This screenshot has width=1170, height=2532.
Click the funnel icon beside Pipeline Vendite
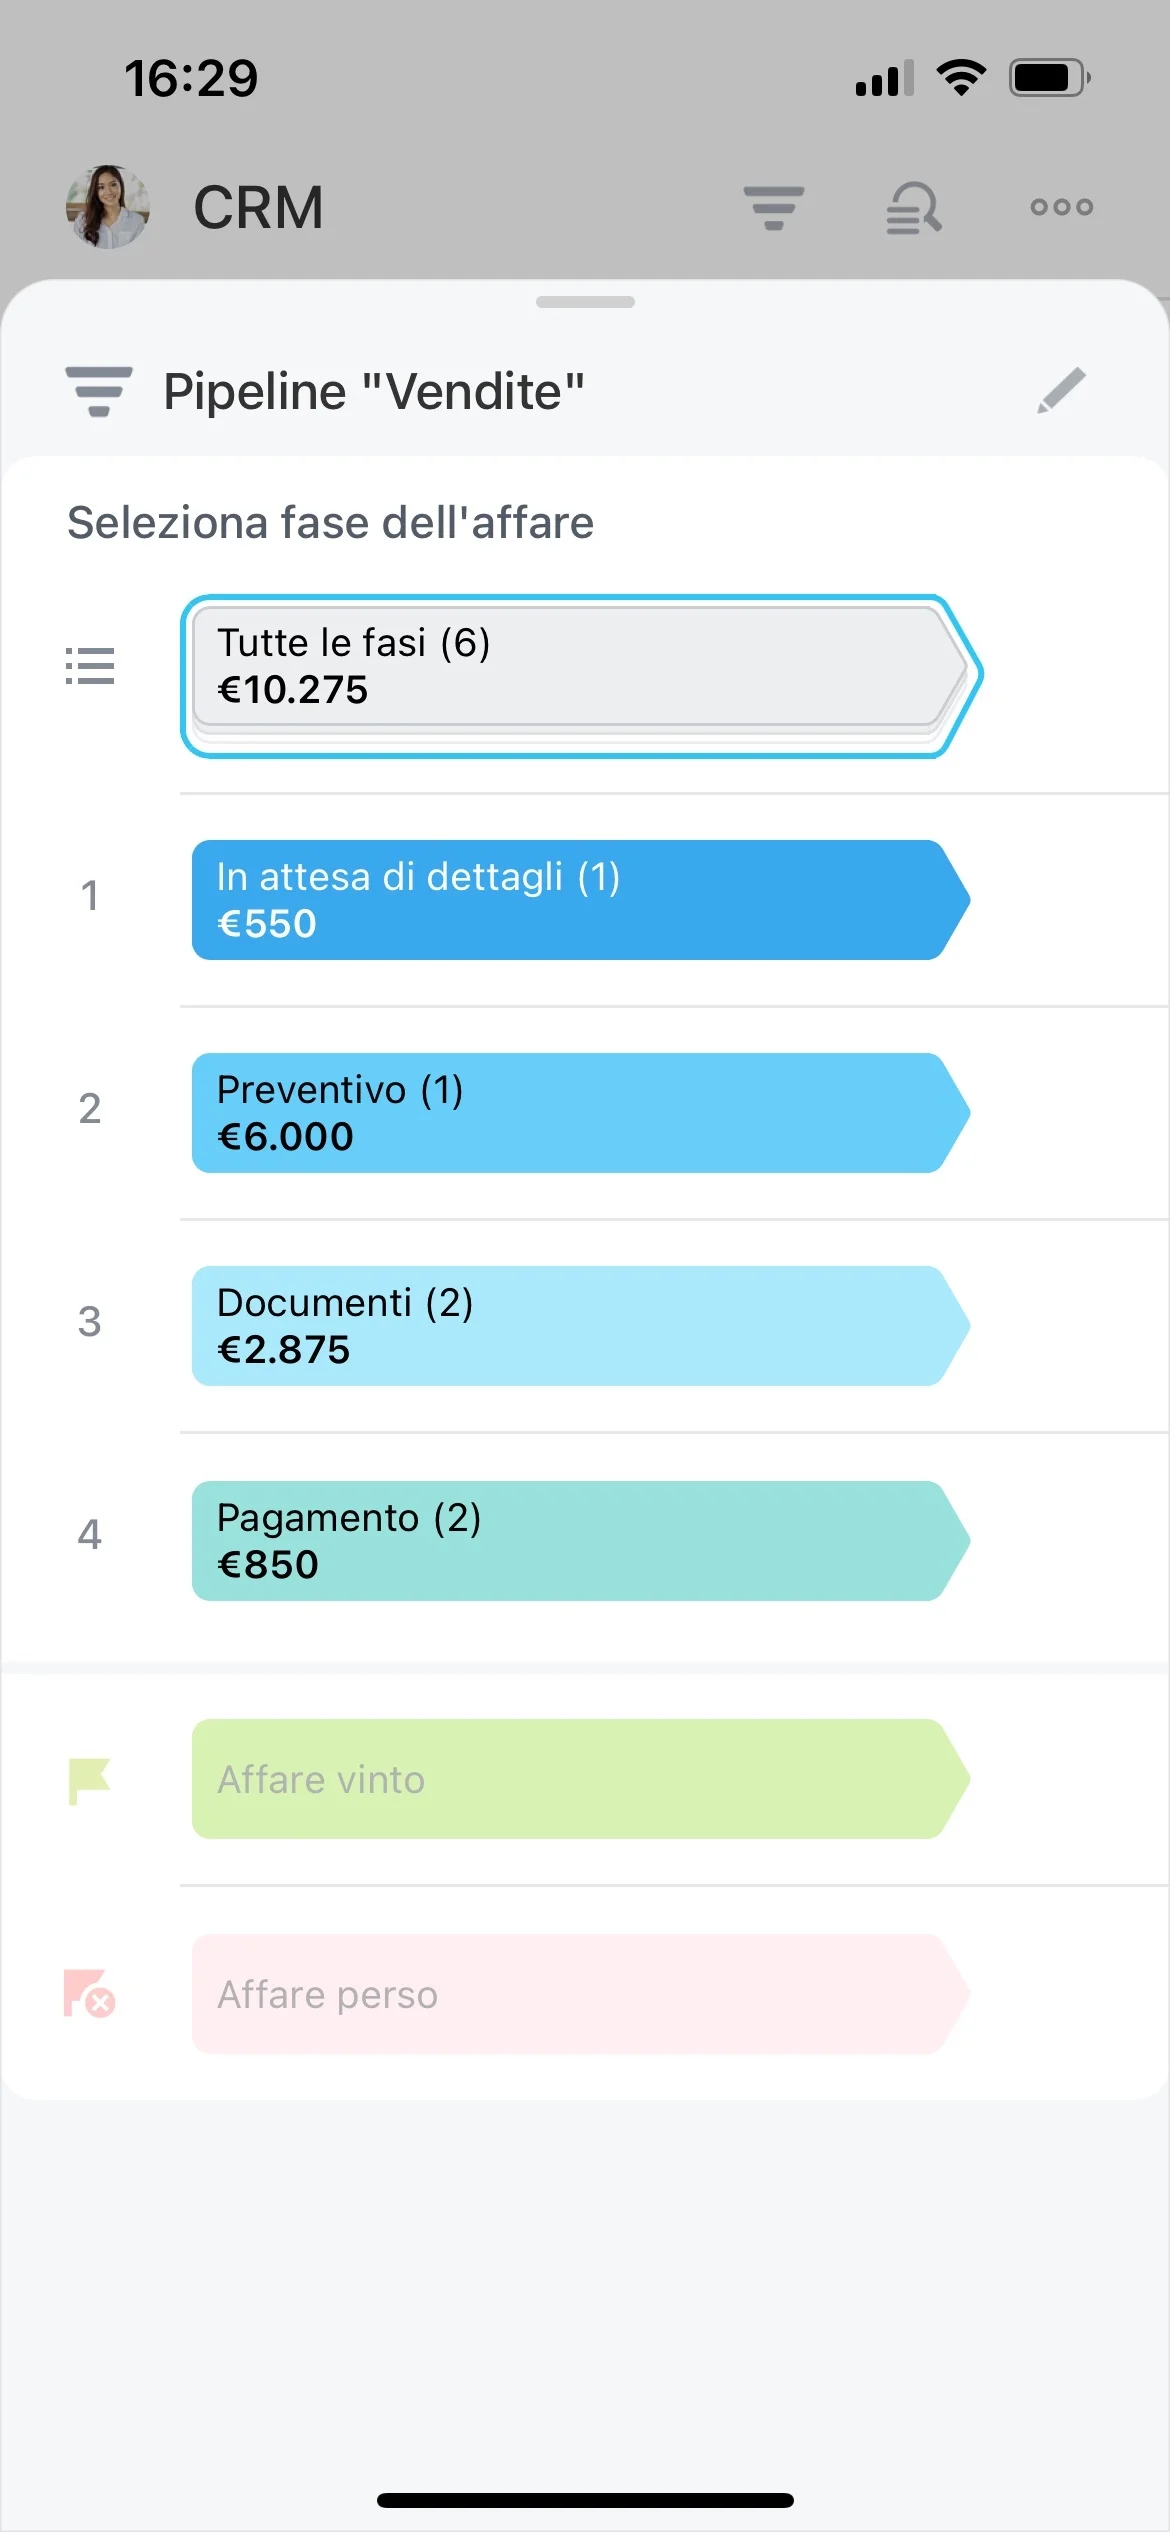click(x=99, y=391)
